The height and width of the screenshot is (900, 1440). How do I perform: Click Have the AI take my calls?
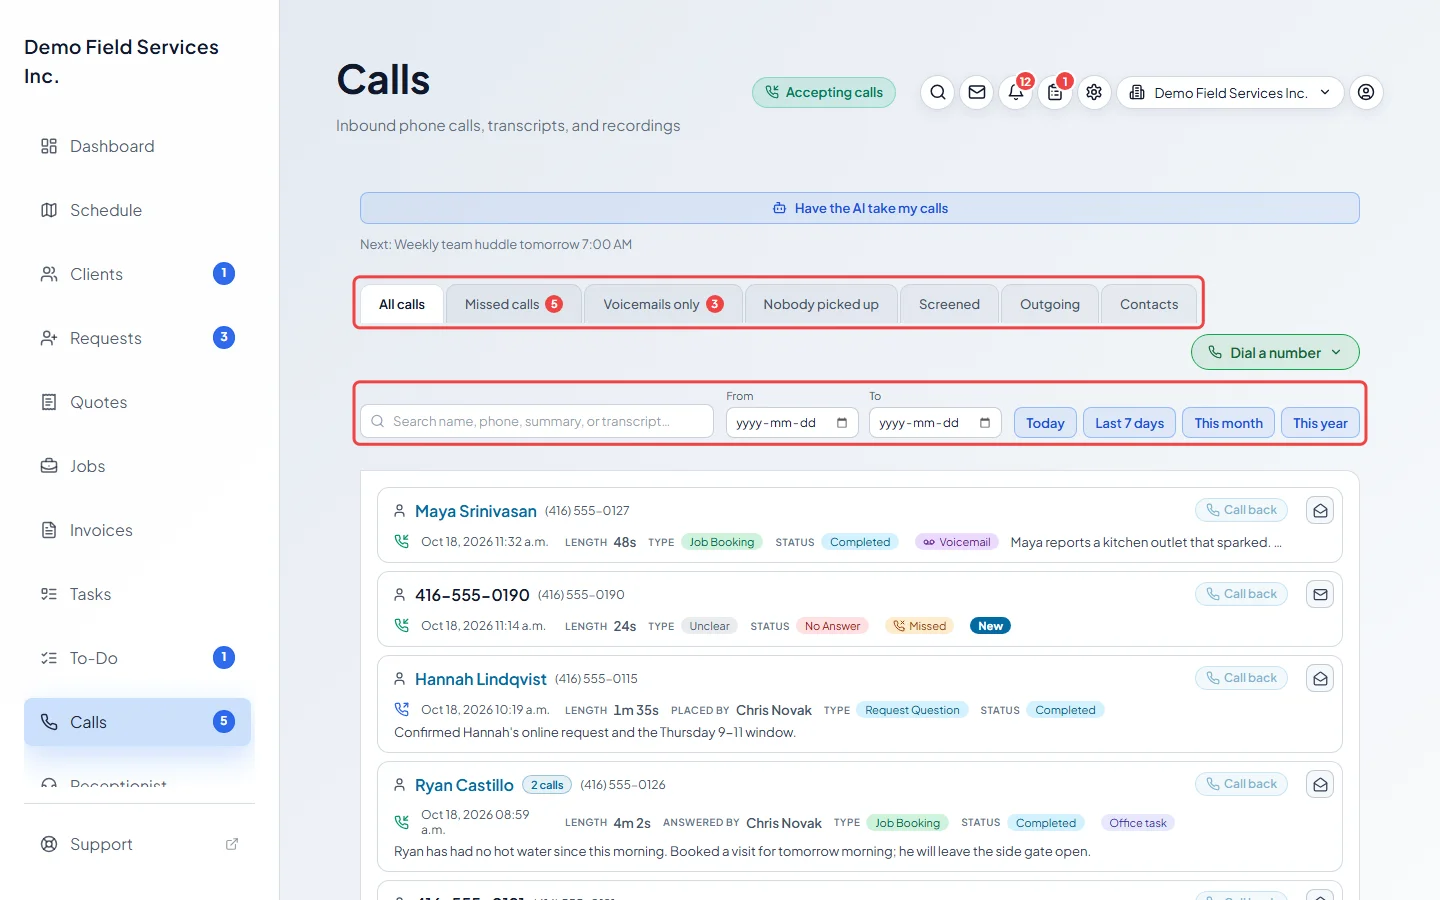tap(860, 208)
